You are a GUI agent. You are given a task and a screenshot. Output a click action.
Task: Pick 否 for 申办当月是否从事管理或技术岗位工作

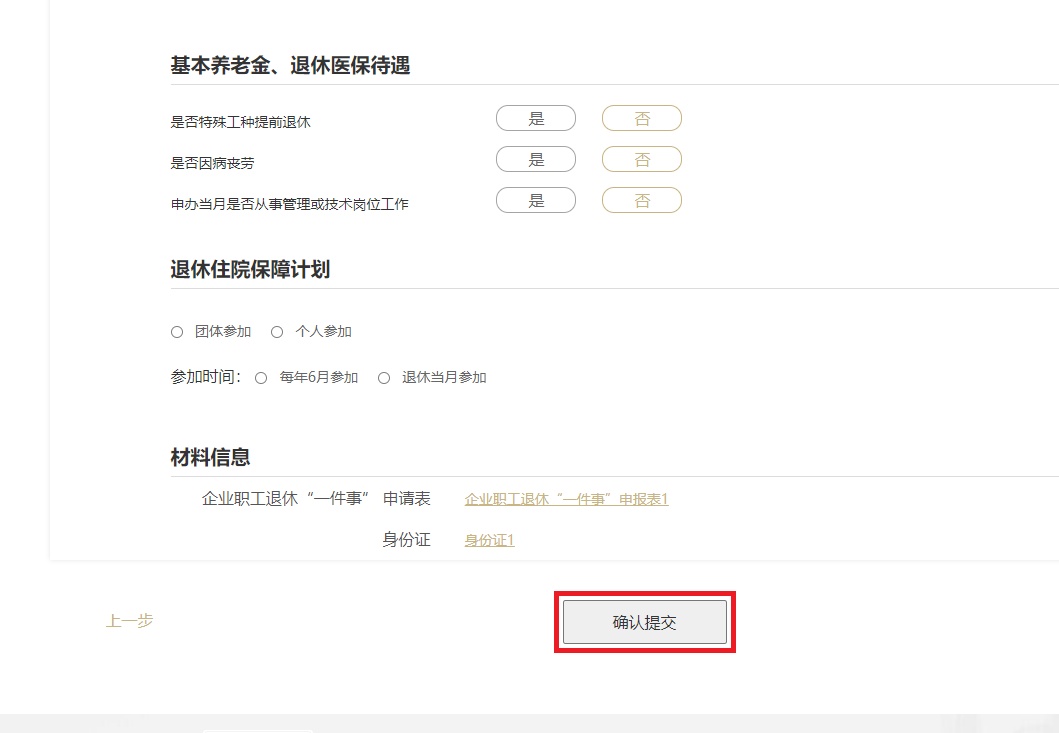641,201
